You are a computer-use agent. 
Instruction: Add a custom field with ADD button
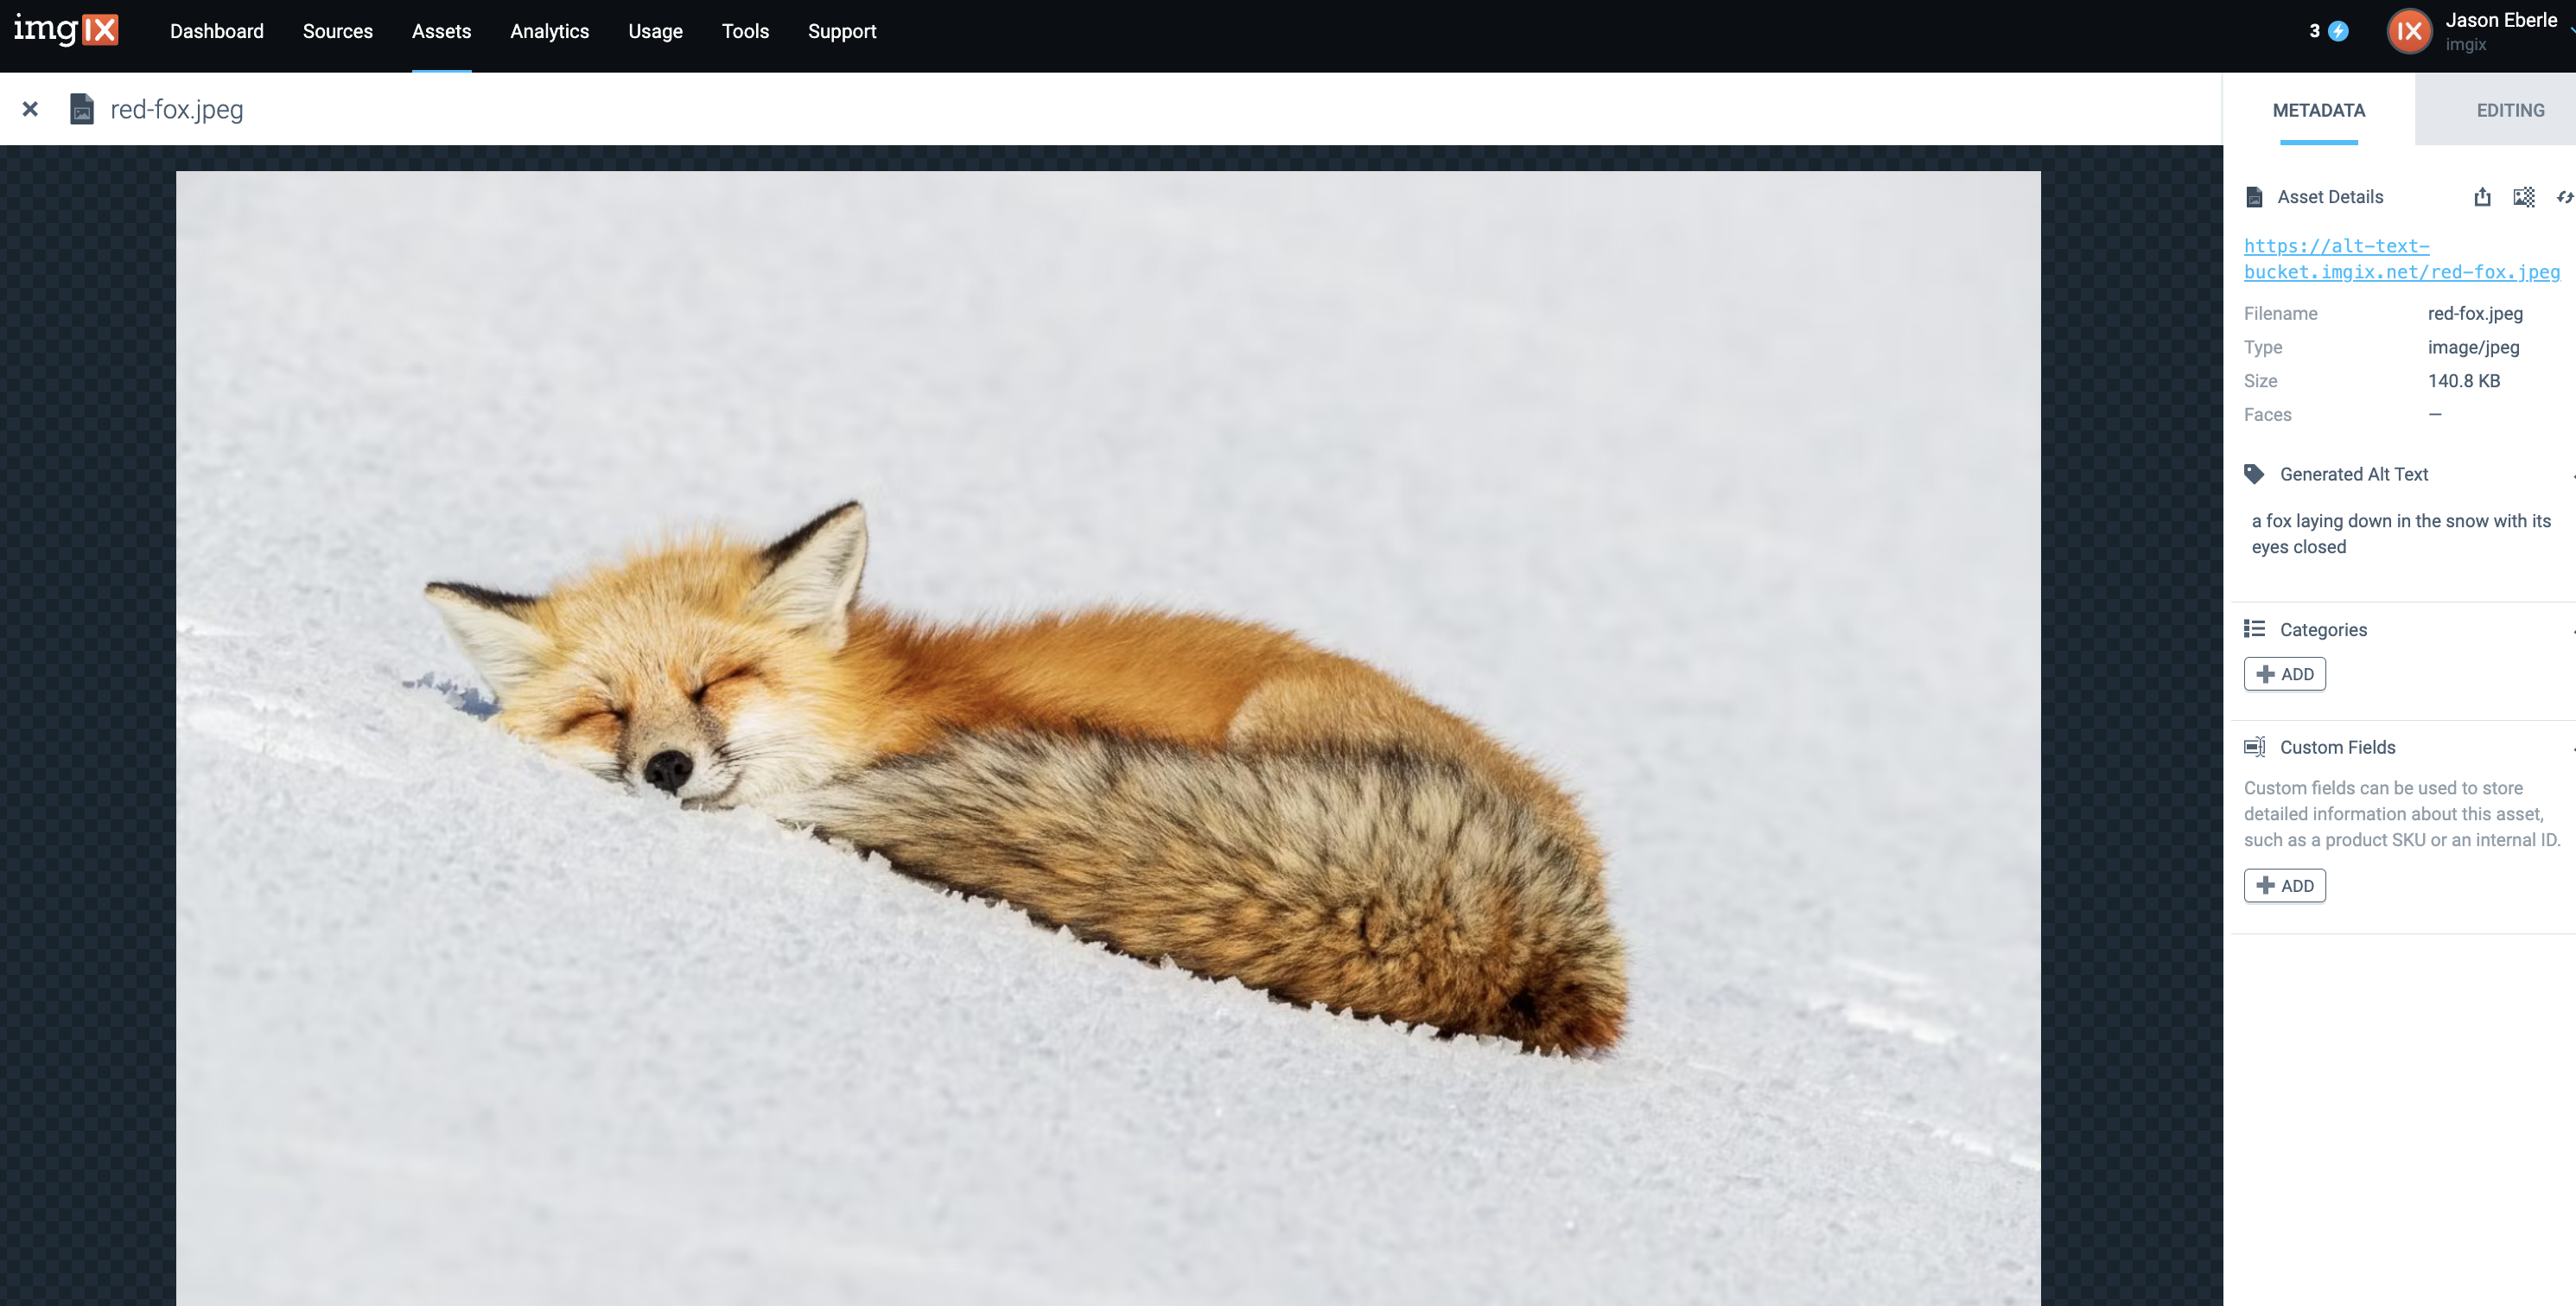pyautogui.click(x=2284, y=886)
